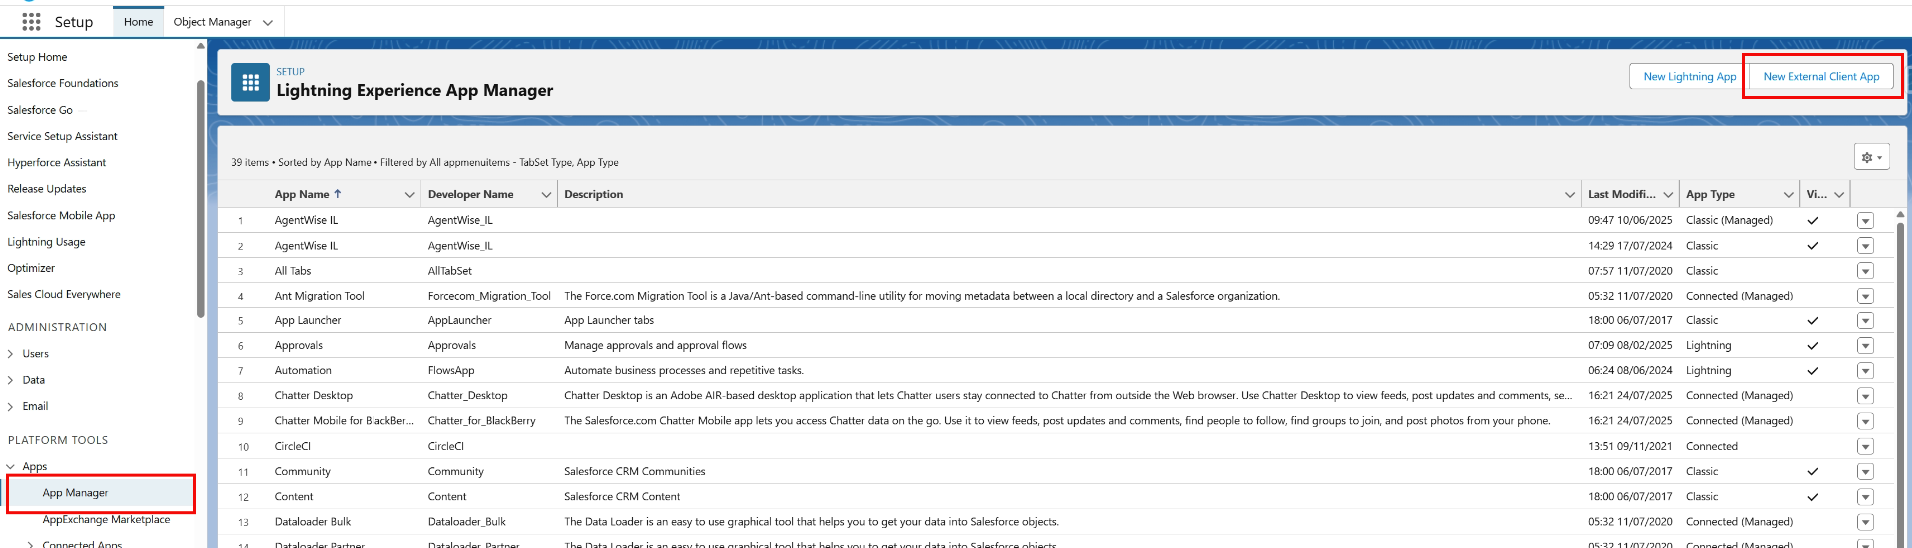Click New External Client App button
The image size is (1912, 548).
coord(1821,77)
